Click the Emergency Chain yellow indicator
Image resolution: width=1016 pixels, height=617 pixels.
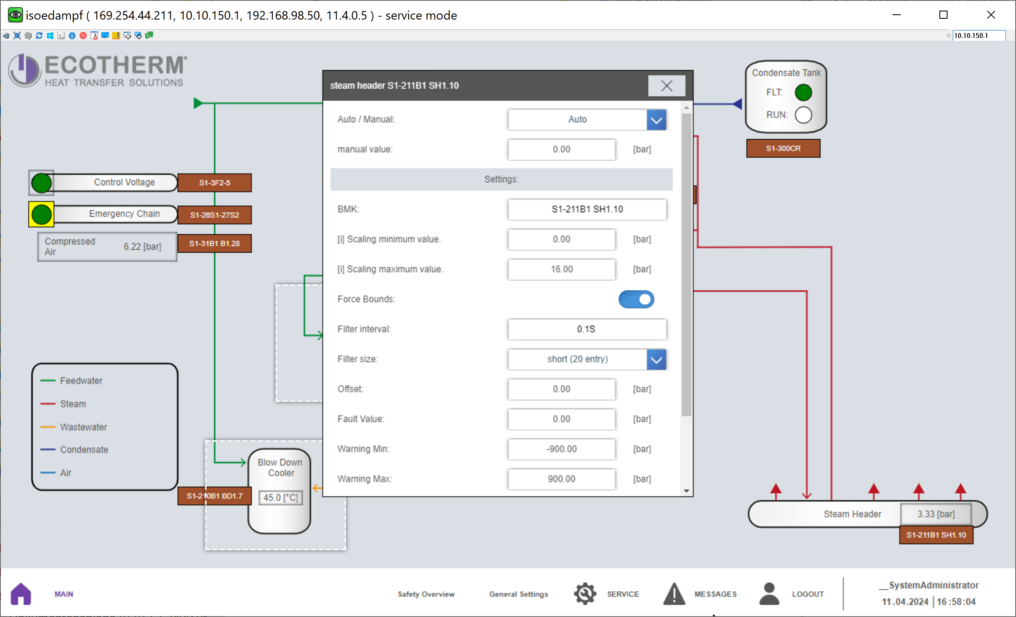(x=41, y=214)
